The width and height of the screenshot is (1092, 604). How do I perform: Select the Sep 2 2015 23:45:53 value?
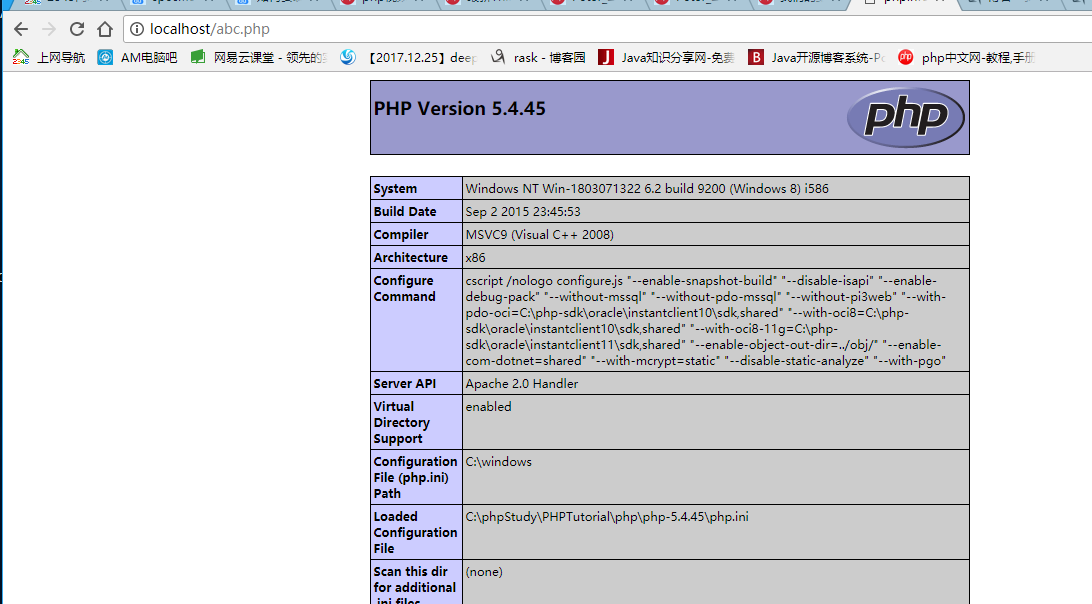pyautogui.click(x=716, y=212)
